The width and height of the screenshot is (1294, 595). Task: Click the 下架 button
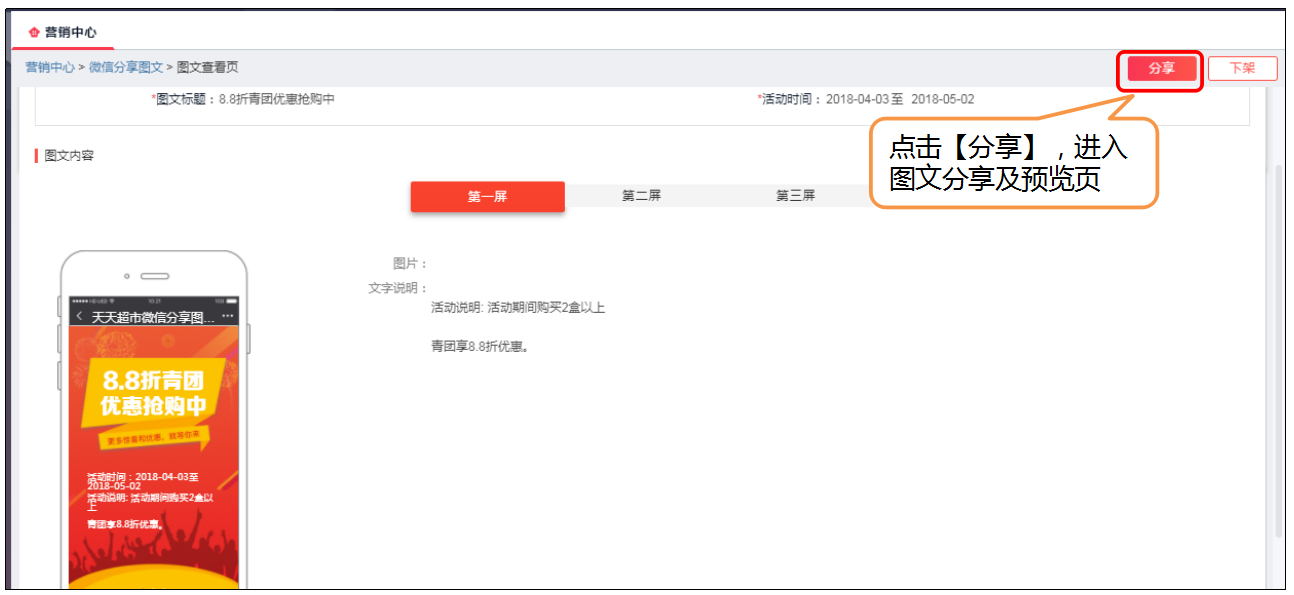click(x=1242, y=68)
